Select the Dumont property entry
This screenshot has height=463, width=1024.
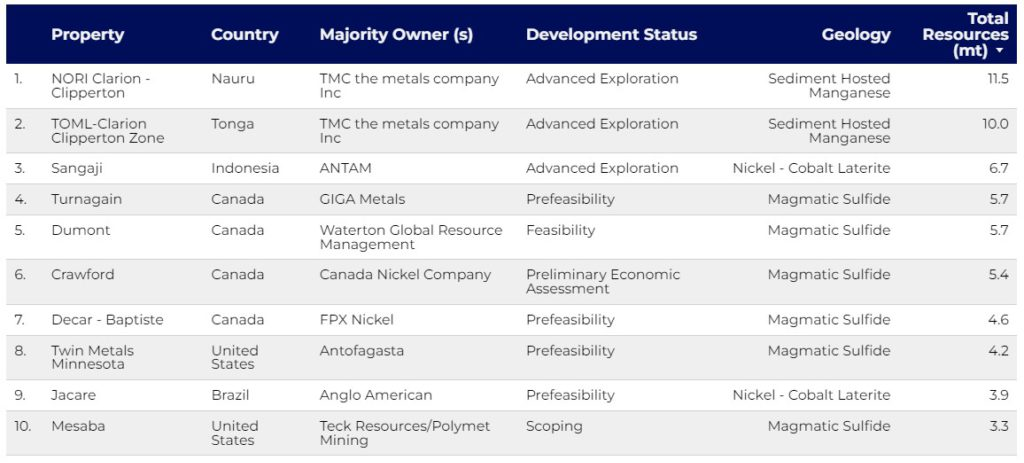click(81, 230)
